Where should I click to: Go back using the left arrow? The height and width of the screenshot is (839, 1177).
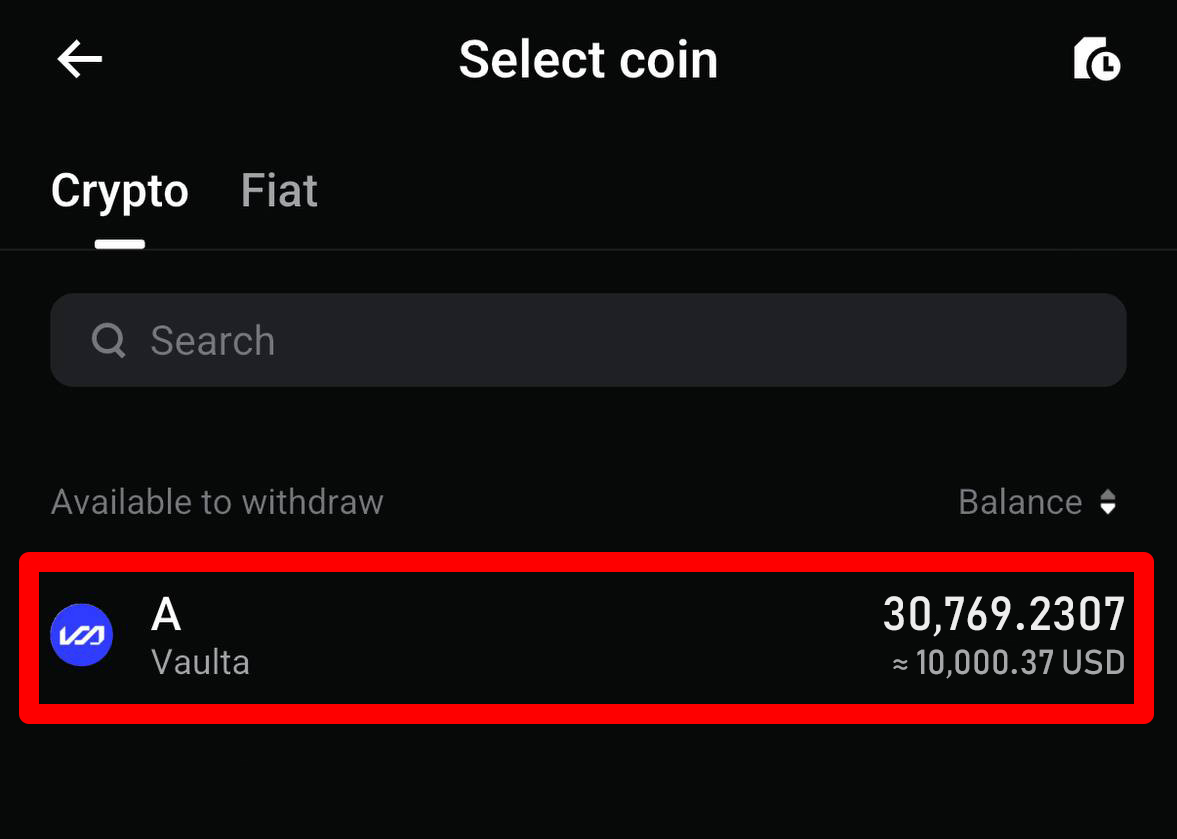[80, 60]
